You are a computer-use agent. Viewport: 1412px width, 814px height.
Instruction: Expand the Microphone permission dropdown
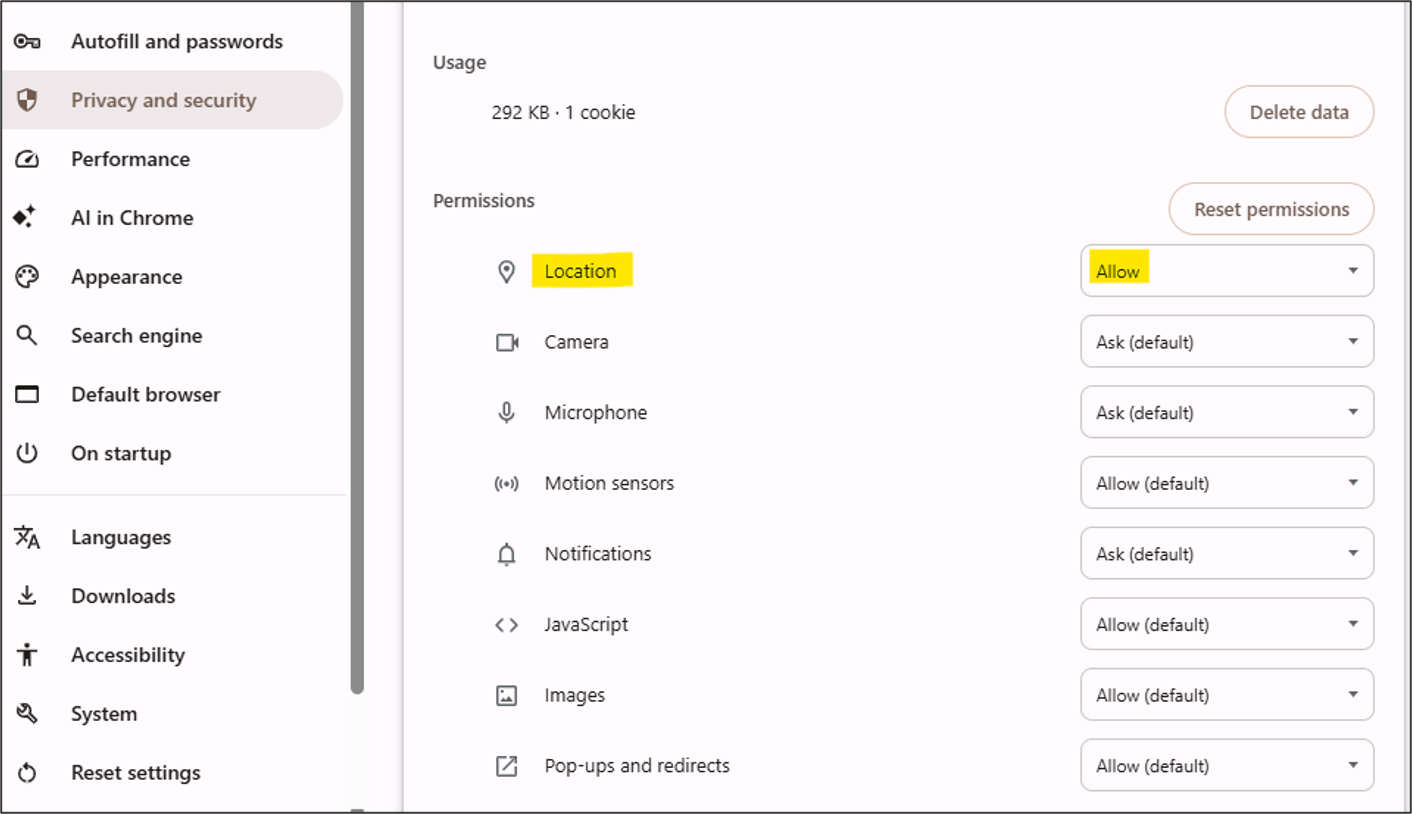click(x=1227, y=412)
